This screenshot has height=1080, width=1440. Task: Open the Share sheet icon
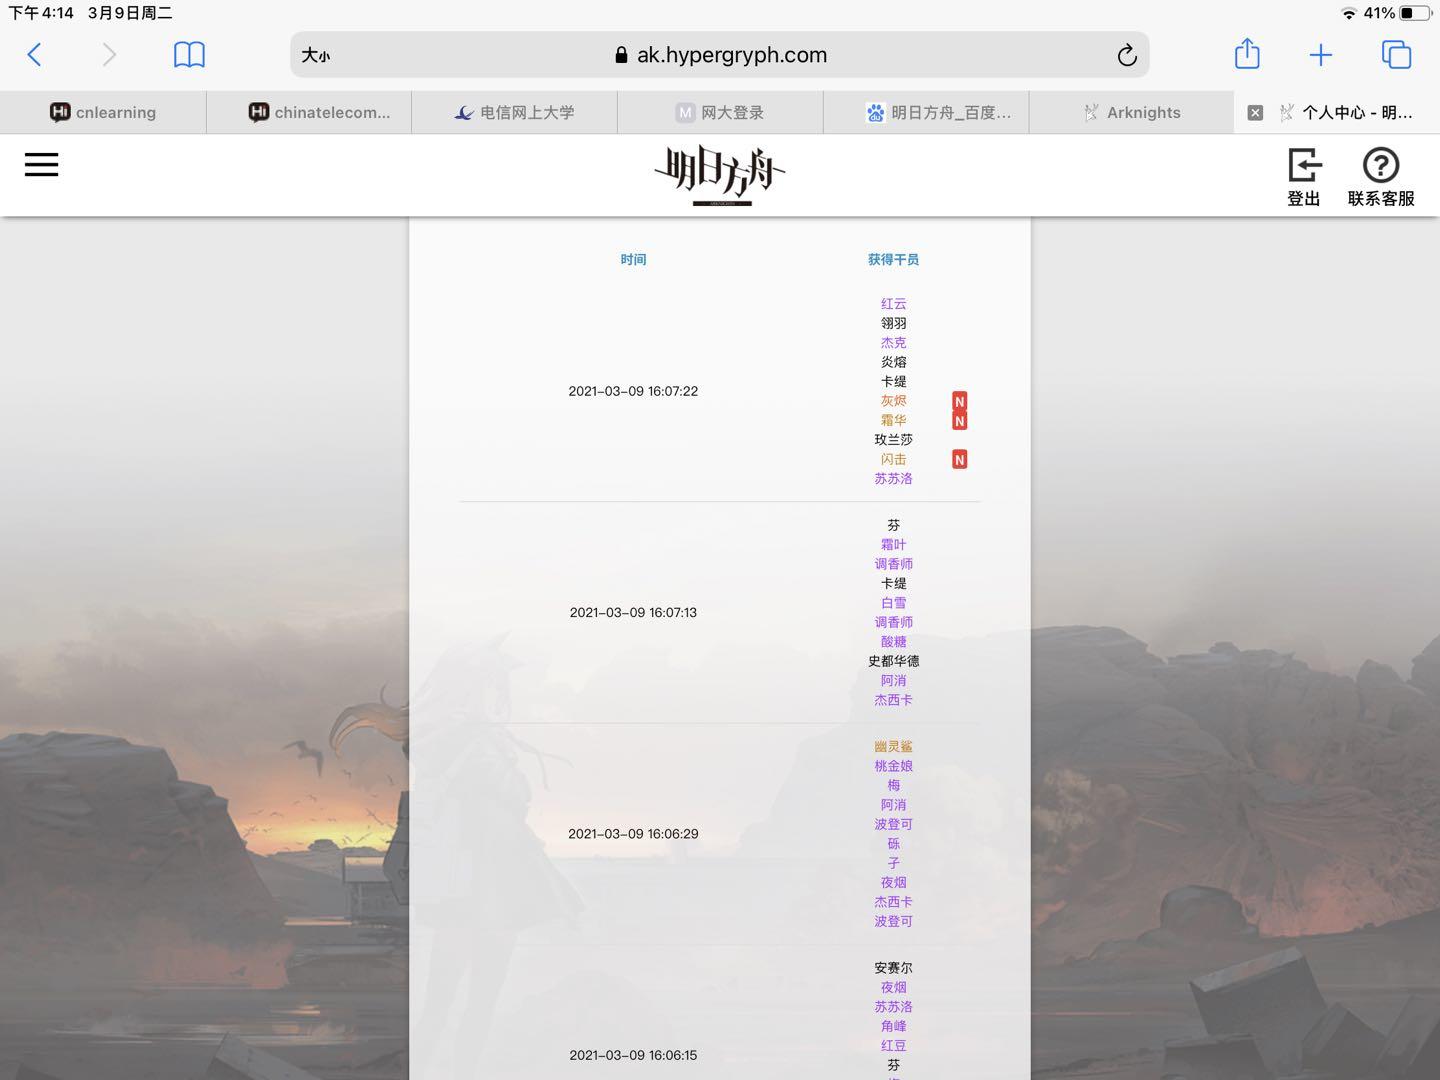[1247, 53]
